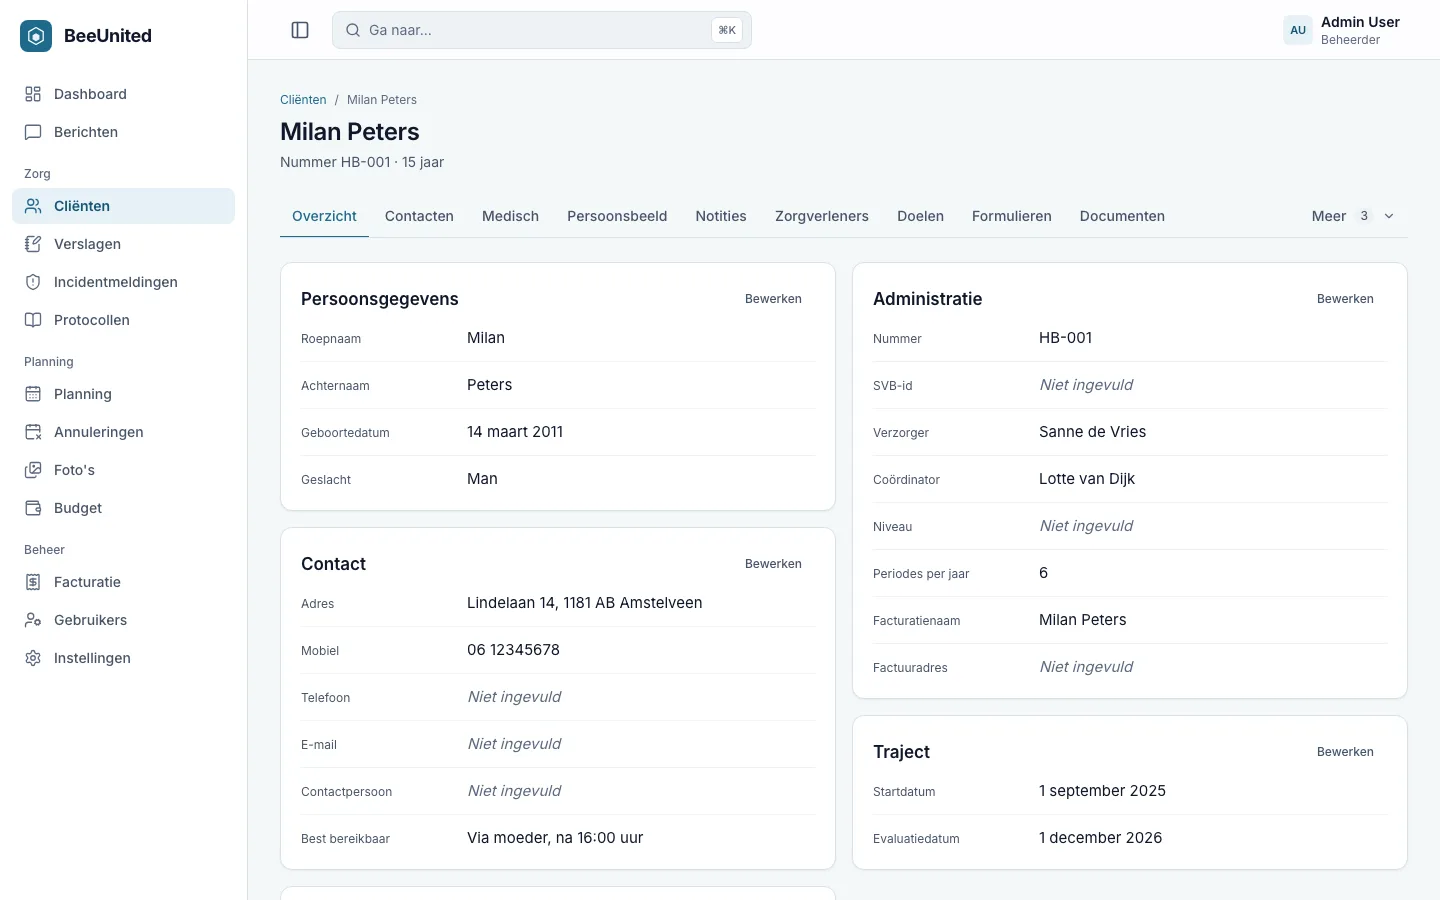Screen dimensions: 1440x900
Task: Click the Verzorger value 'Sanne de Vries'
Action: click(1092, 432)
